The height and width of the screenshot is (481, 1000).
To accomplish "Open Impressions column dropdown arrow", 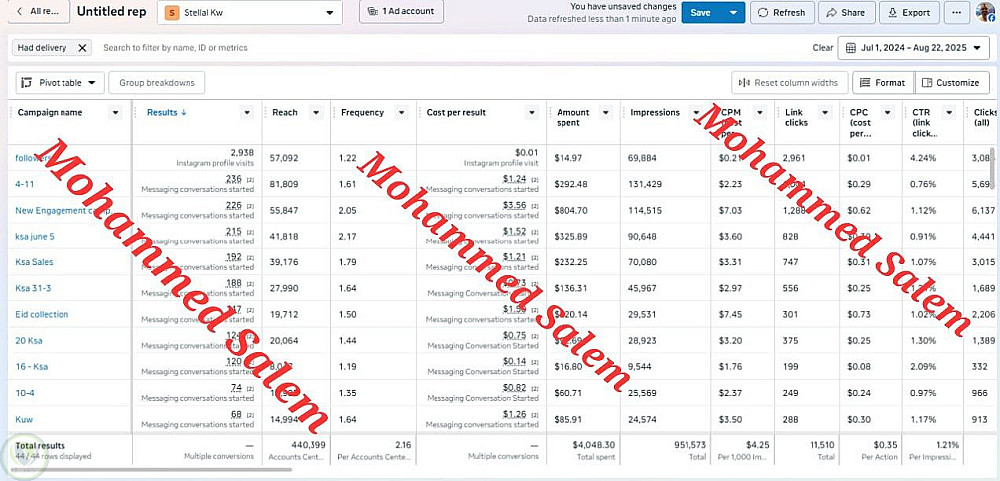I will (x=696, y=113).
